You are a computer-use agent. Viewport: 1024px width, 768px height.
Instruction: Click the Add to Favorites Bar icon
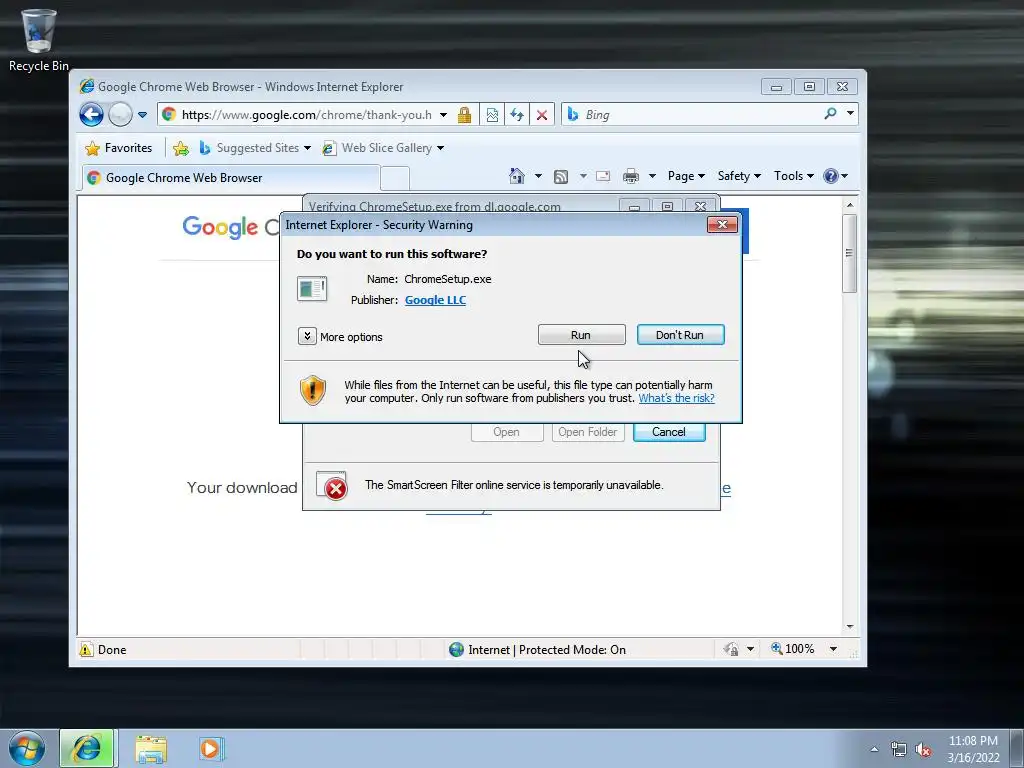pyautogui.click(x=181, y=148)
